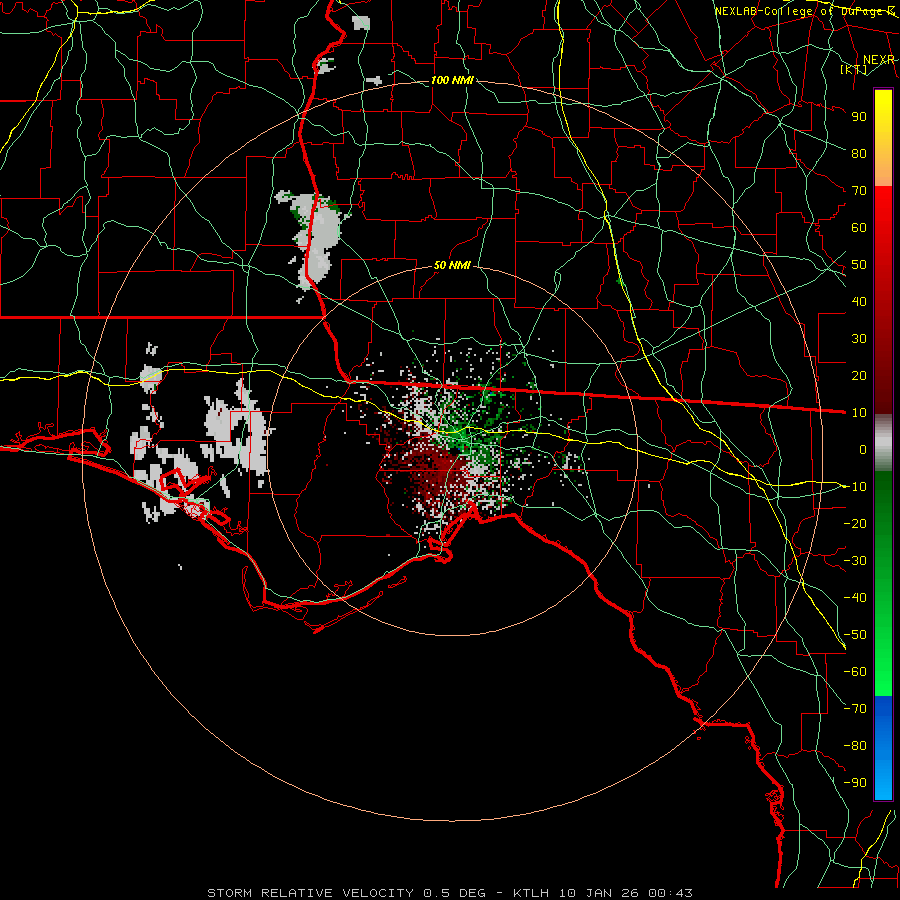Click the 20 value on velocity scale

tap(859, 375)
